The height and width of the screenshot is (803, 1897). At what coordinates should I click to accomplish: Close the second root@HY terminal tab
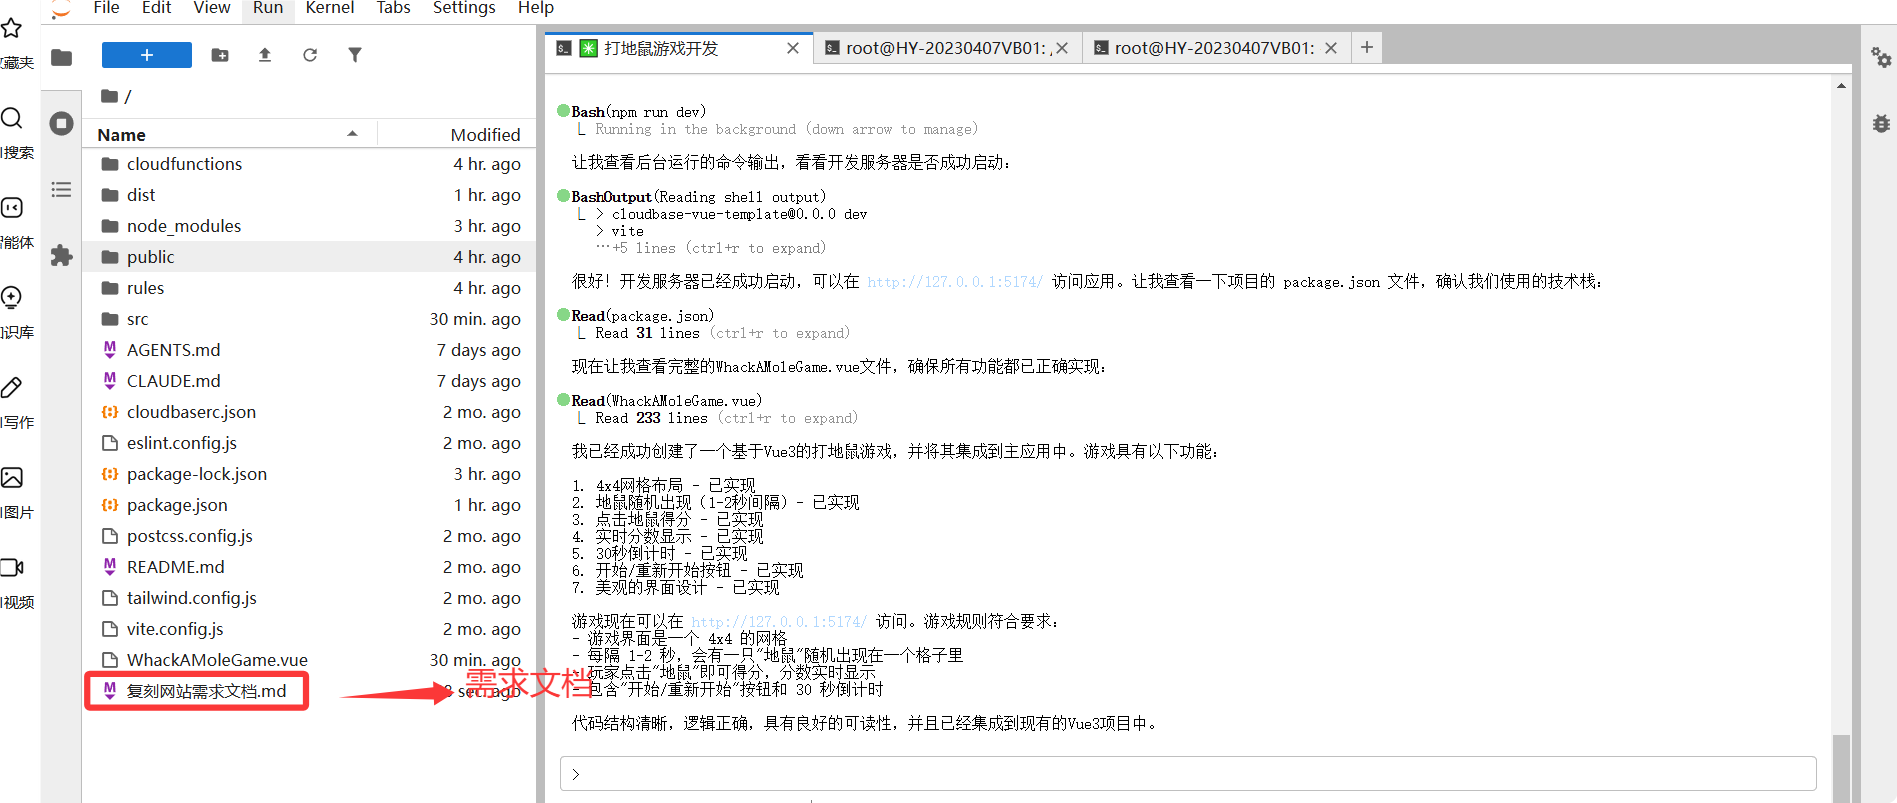pyautogui.click(x=1062, y=48)
